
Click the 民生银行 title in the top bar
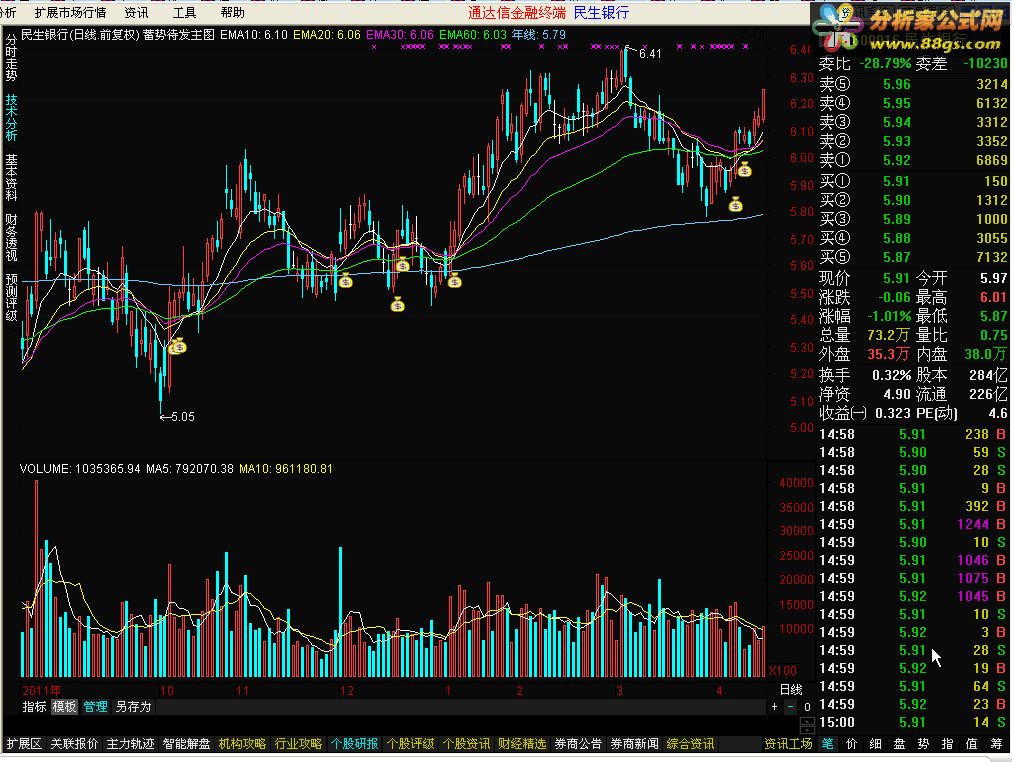point(601,12)
